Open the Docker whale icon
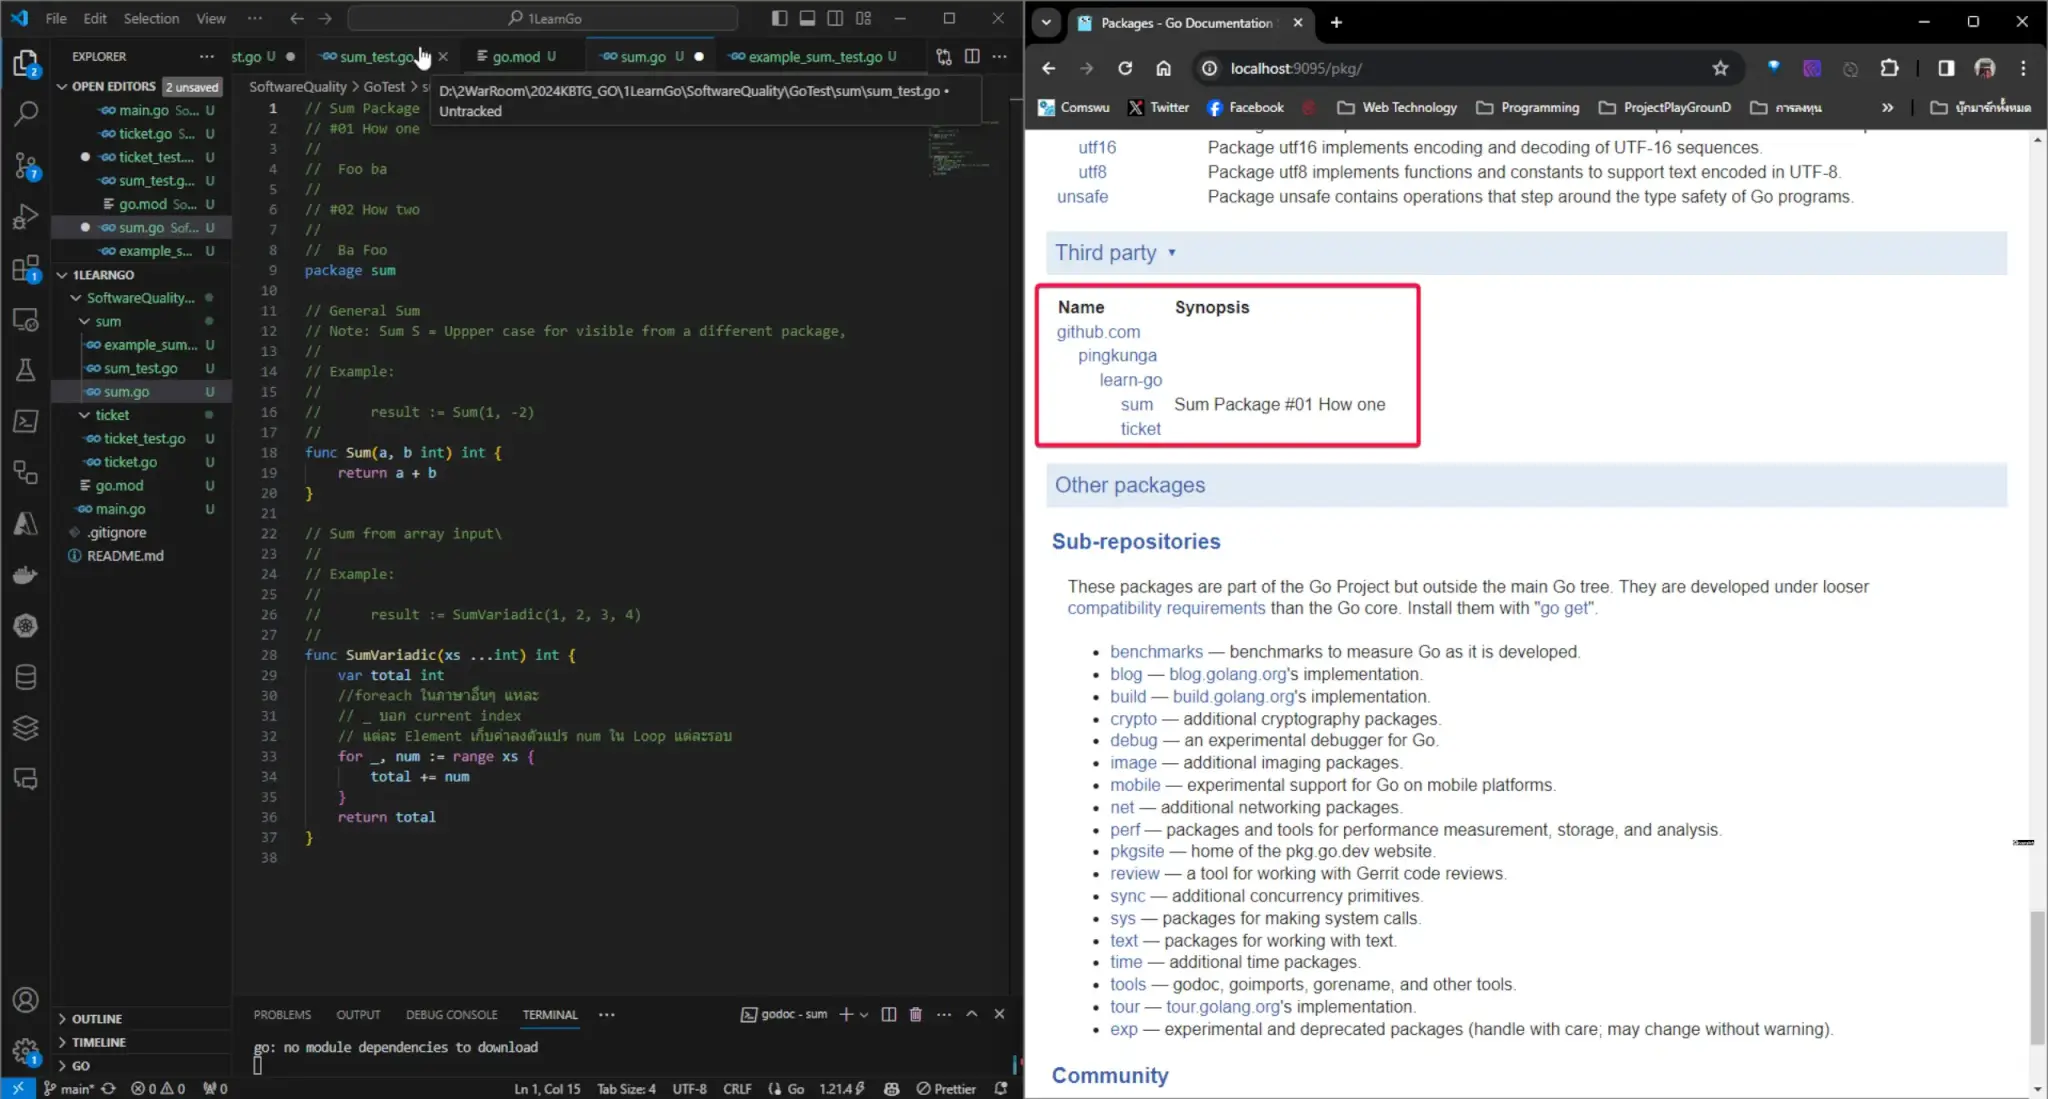Screen dimensions: 2048x1099 (x=26, y=575)
